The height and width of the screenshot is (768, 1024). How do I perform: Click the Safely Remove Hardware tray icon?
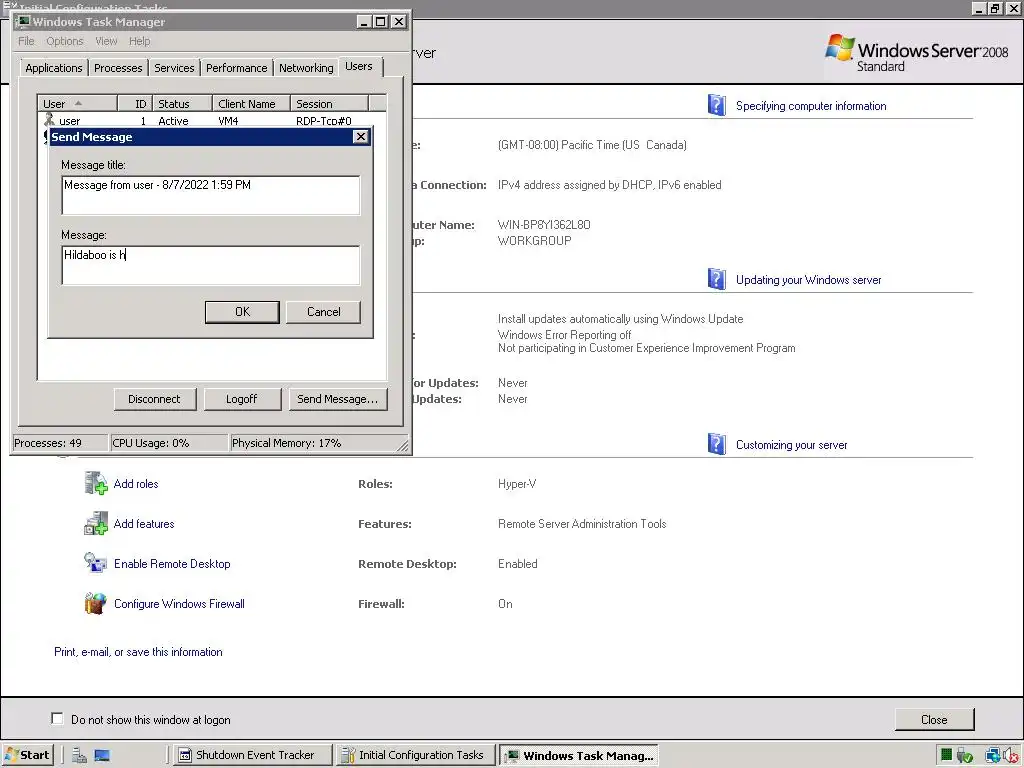(x=965, y=756)
